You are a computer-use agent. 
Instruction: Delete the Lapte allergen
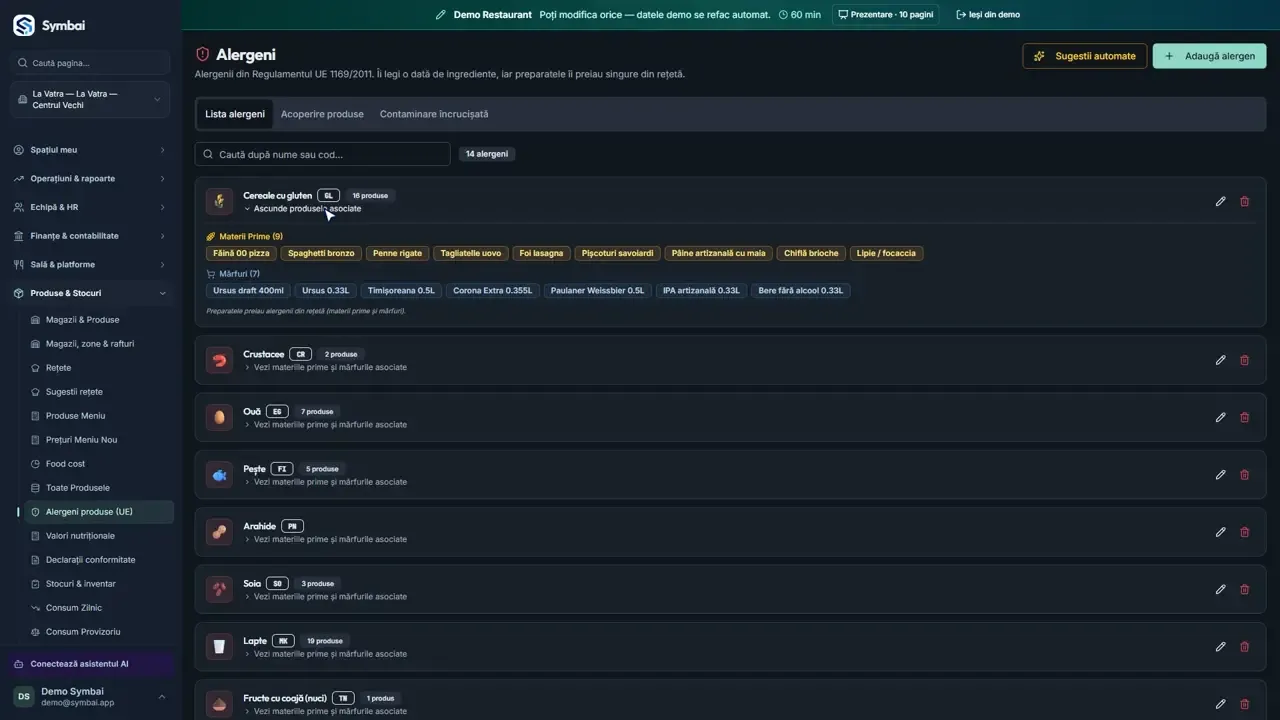[x=1244, y=647]
